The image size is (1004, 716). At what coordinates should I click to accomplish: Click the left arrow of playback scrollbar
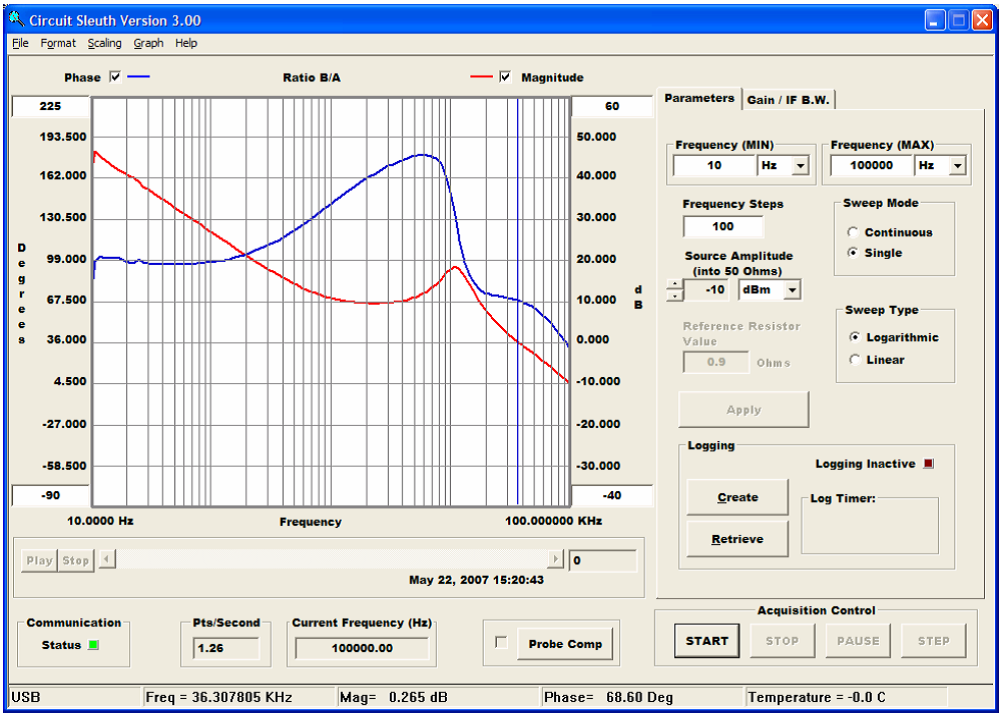107,560
